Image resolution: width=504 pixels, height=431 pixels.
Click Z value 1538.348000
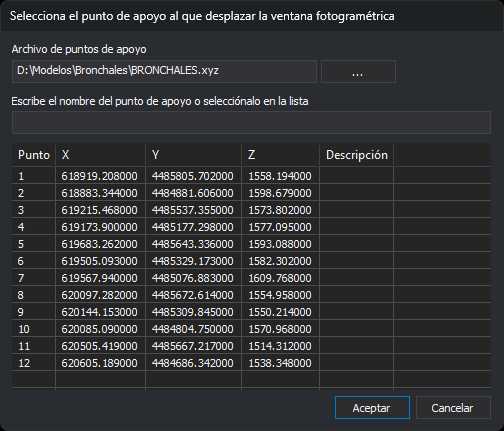(280, 363)
